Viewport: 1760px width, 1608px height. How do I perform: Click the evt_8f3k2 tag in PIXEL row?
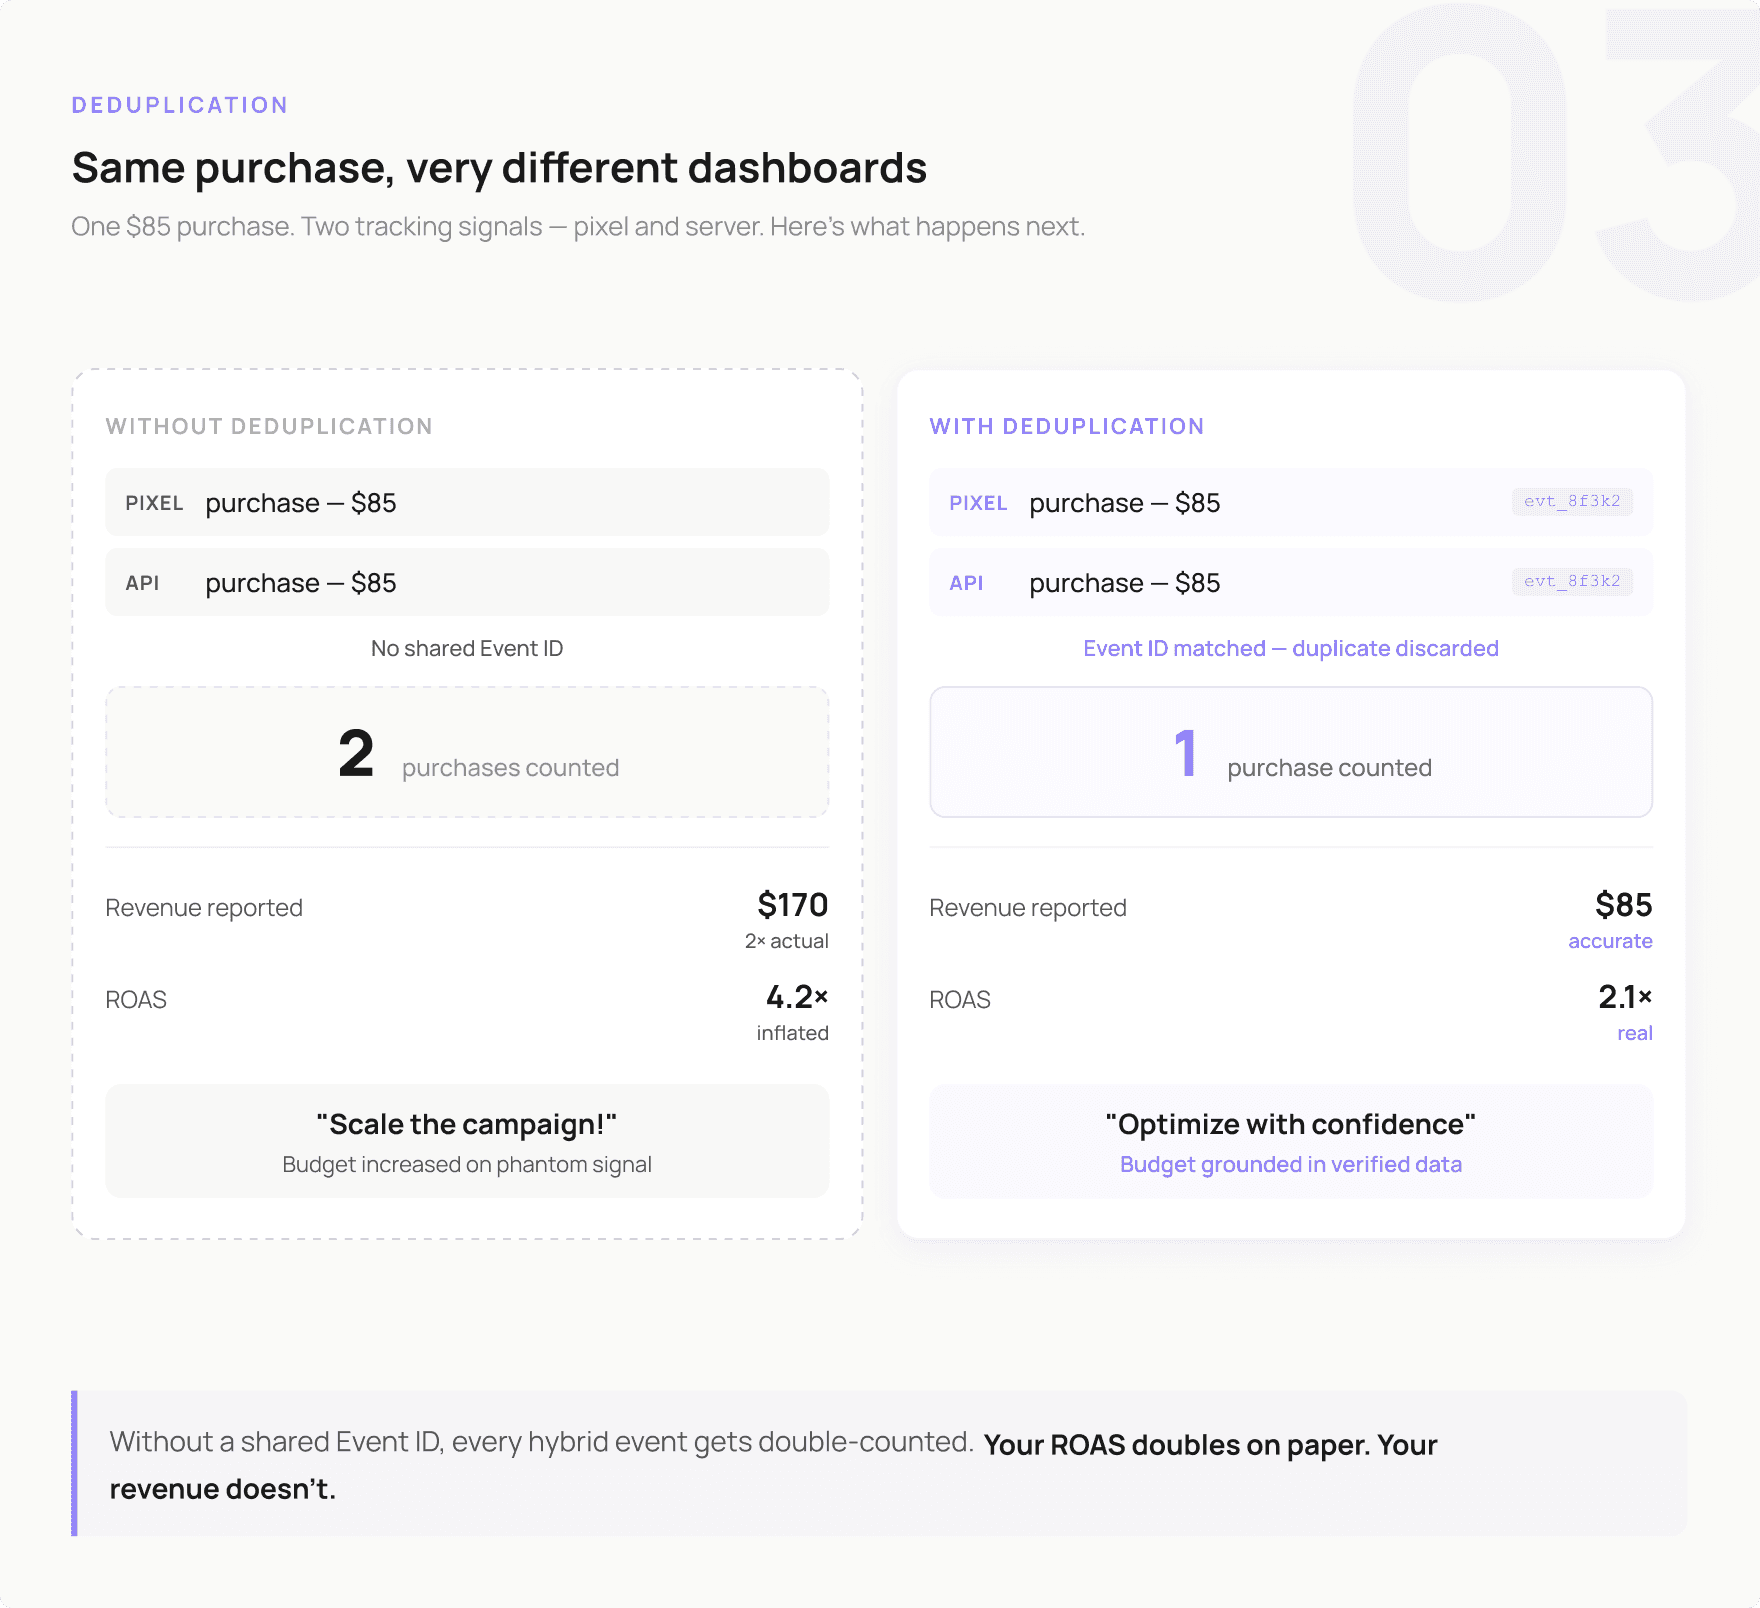(x=1572, y=501)
